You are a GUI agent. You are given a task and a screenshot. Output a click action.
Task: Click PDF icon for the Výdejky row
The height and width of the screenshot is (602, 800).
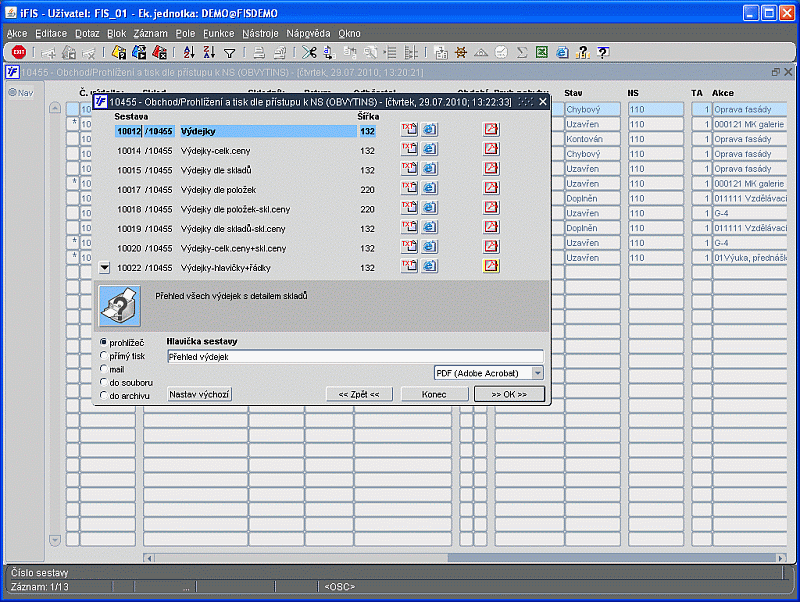pyautogui.click(x=491, y=129)
